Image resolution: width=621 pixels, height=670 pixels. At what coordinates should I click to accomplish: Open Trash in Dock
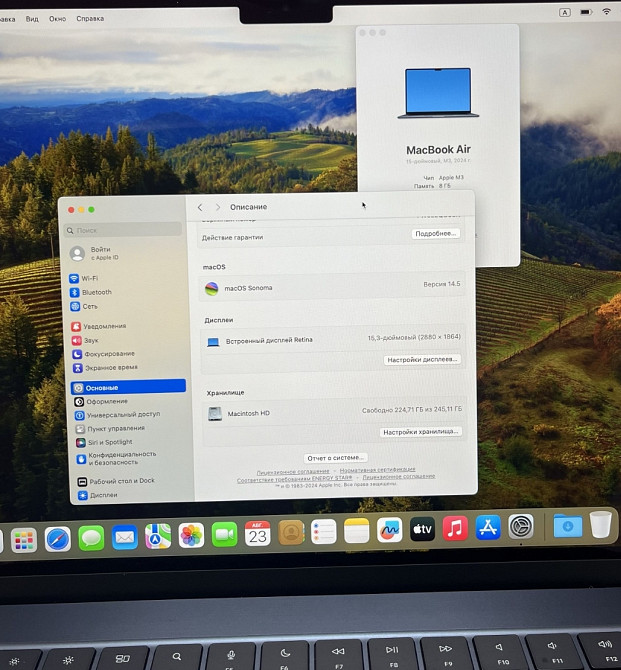(600, 524)
